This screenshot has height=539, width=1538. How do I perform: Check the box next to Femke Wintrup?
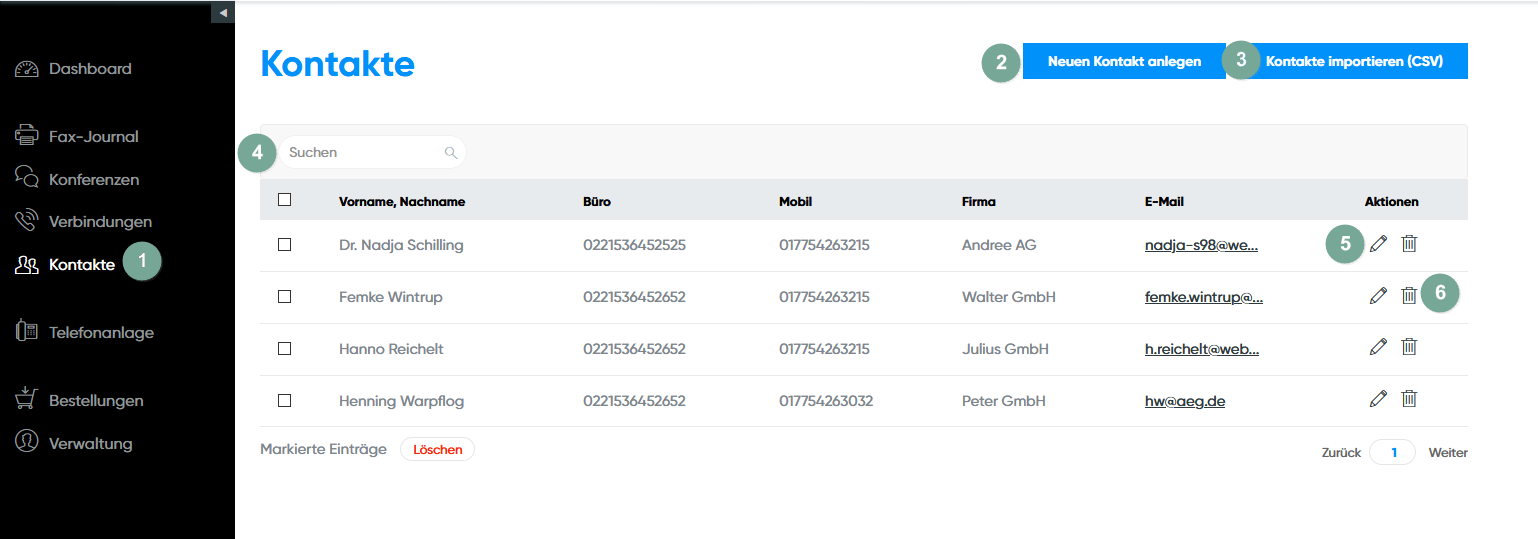tap(285, 297)
